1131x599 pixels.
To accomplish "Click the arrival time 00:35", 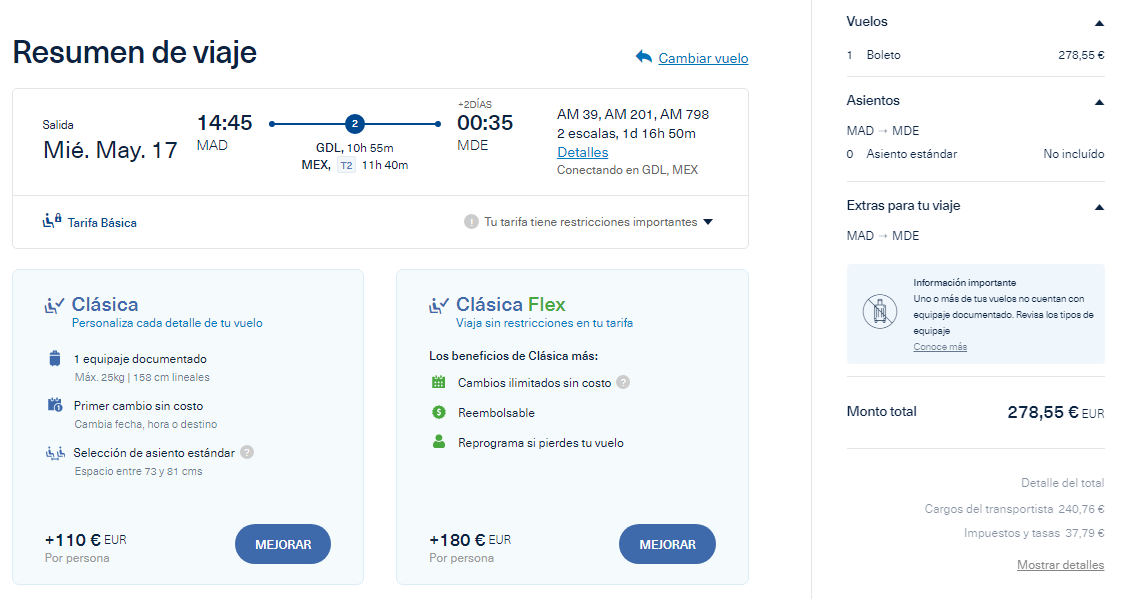I will click(x=485, y=123).
